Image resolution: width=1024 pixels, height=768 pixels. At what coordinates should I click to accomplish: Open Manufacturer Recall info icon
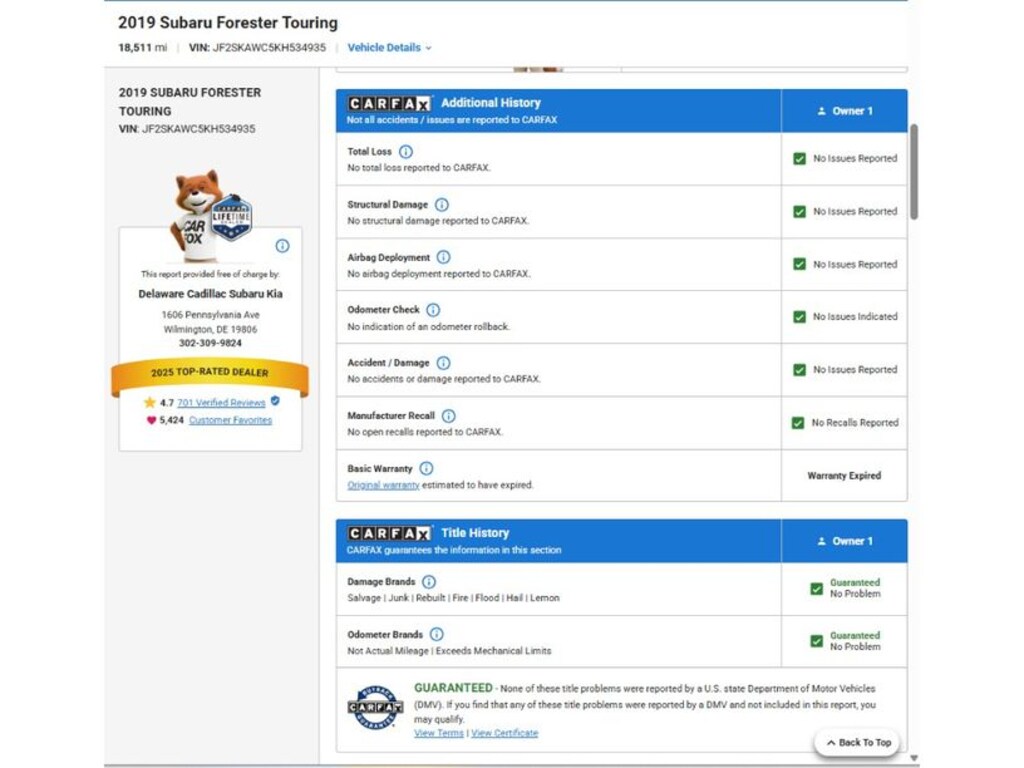coord(449,416)
